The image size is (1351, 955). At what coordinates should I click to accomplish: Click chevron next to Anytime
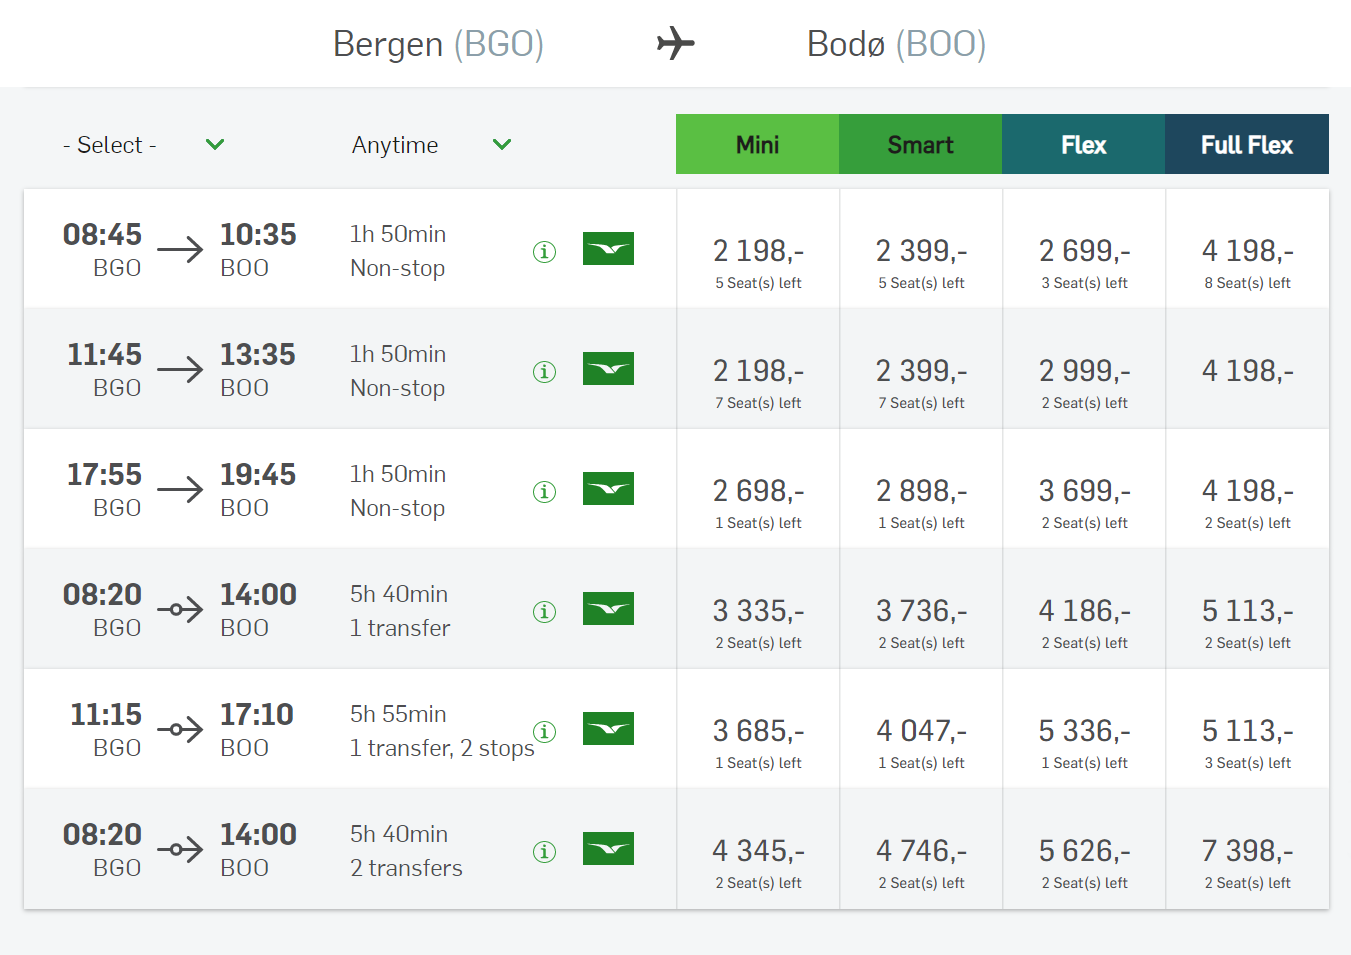pos(502,145)
